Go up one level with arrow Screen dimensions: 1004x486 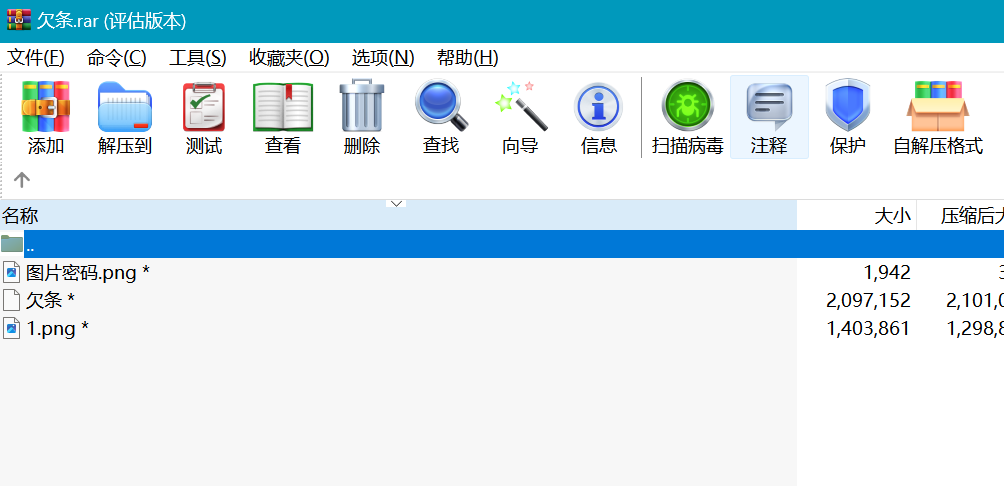pyautogui.click(x=22, y=179)
